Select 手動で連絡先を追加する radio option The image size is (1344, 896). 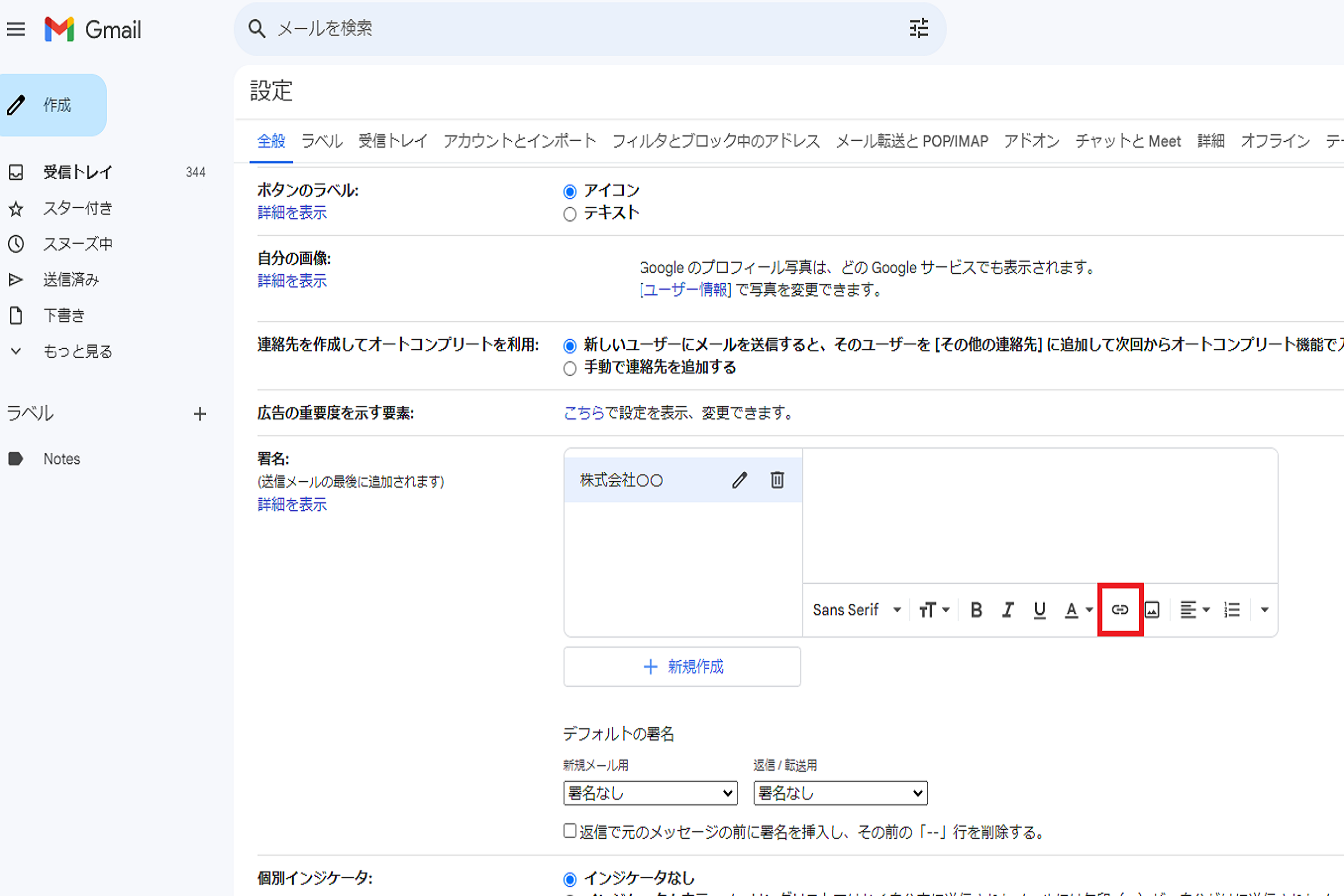tap(570, 368)
